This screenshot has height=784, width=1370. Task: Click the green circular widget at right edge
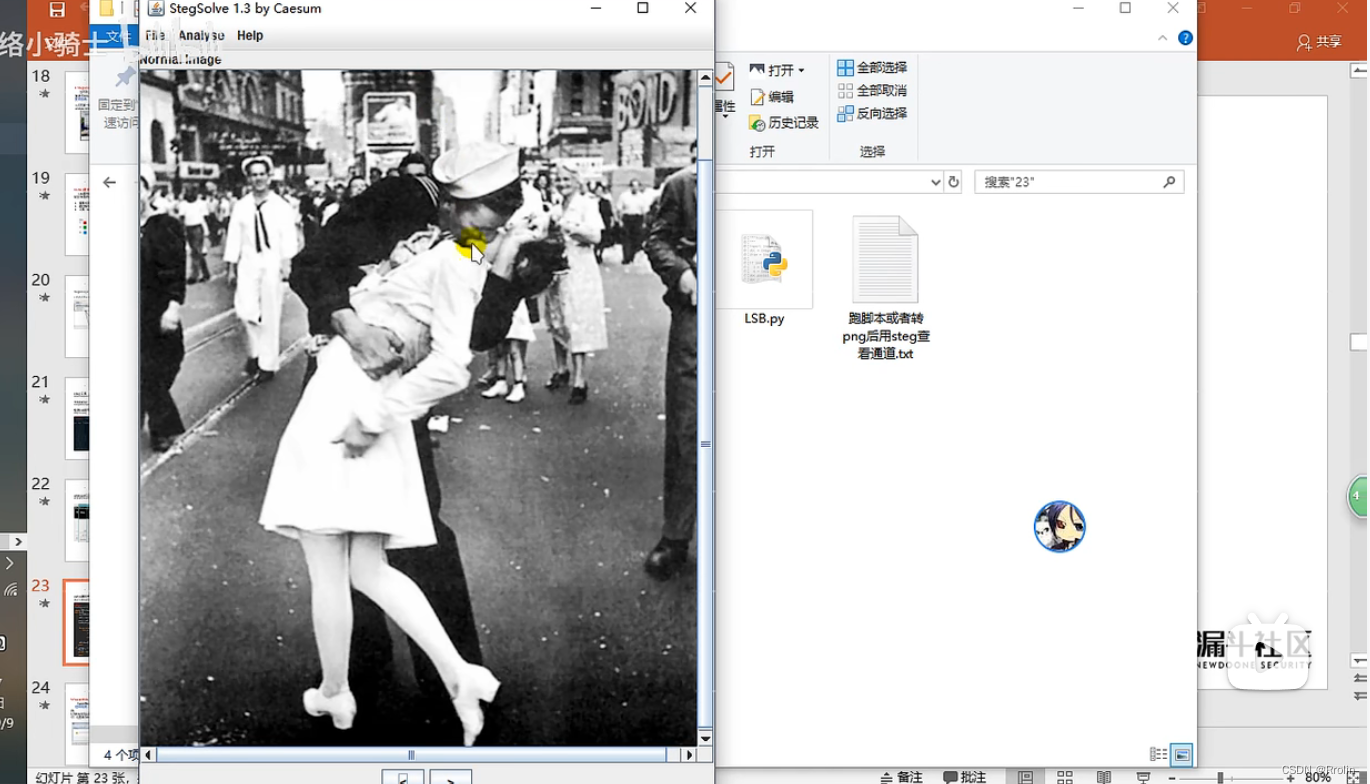(x=1358, y=496)
